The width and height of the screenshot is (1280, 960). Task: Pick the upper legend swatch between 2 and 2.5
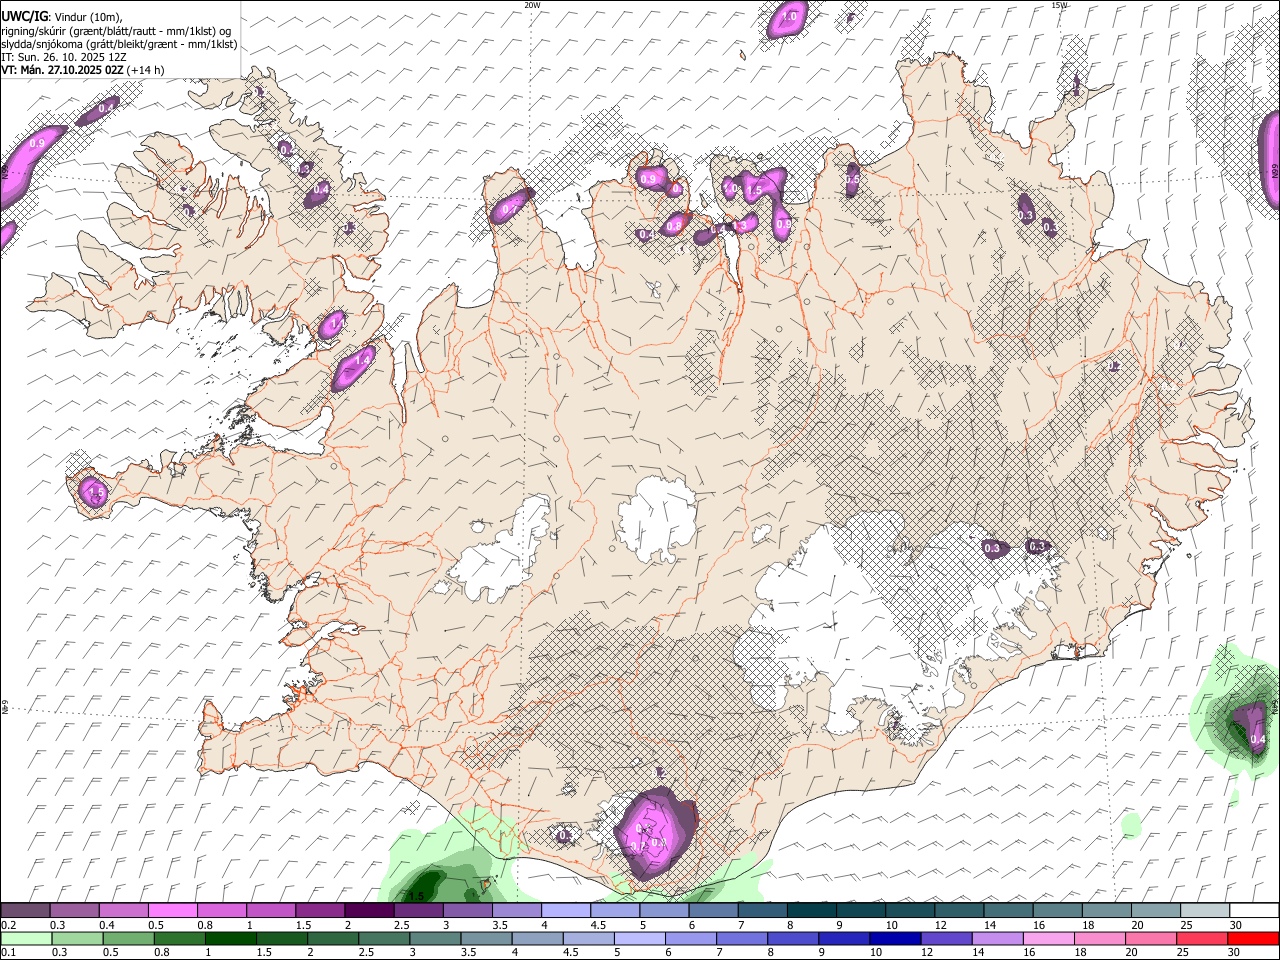coord(370,911)
